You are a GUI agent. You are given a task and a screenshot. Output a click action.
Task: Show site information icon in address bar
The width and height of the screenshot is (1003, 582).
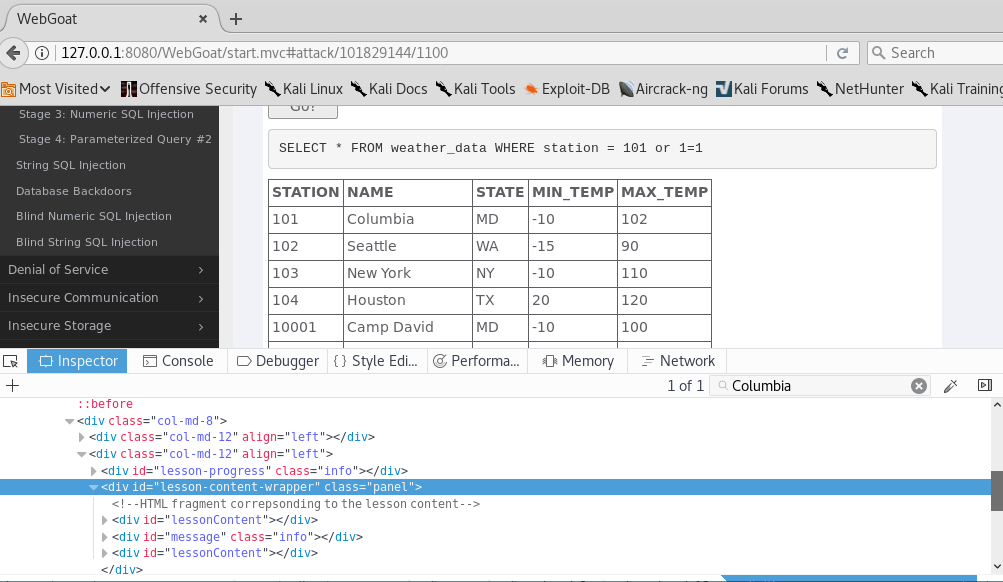pyautogui.click(x=42, y=53)
